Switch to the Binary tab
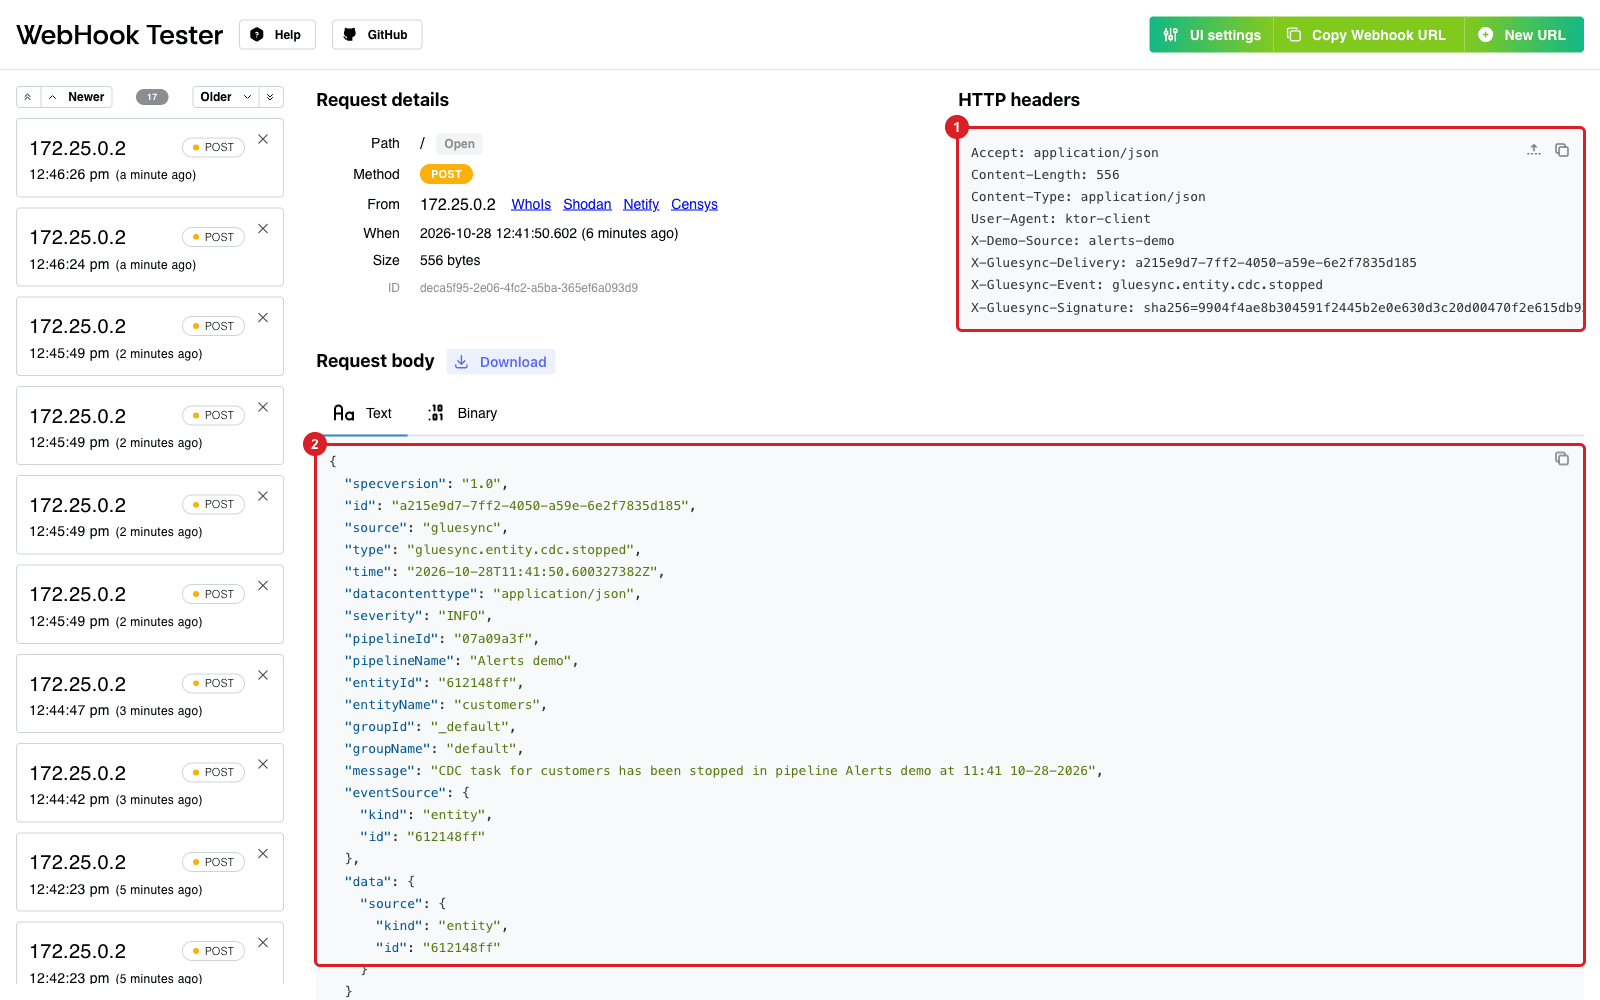Screen dimensions: 1600x1000 [463, 413]
